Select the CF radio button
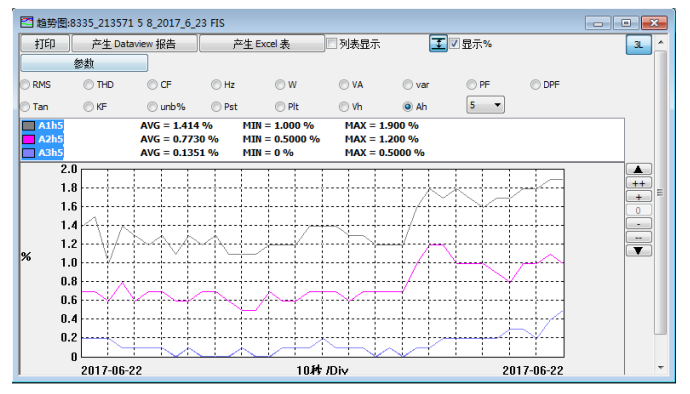The width and height of the screenshot is (690, 394). 152,85
